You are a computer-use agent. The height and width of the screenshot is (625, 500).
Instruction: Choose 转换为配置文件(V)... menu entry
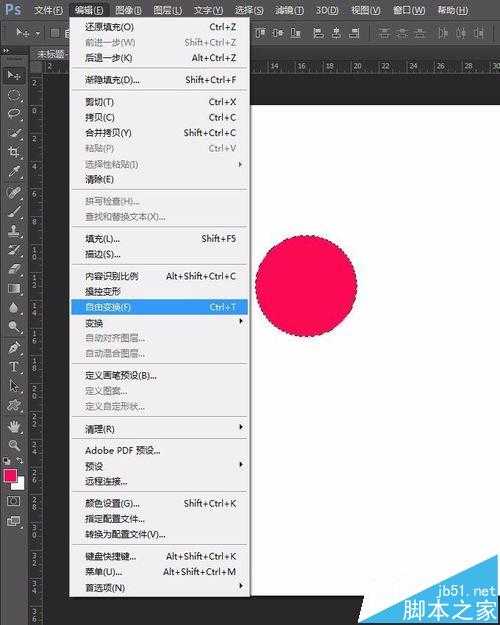159,535
